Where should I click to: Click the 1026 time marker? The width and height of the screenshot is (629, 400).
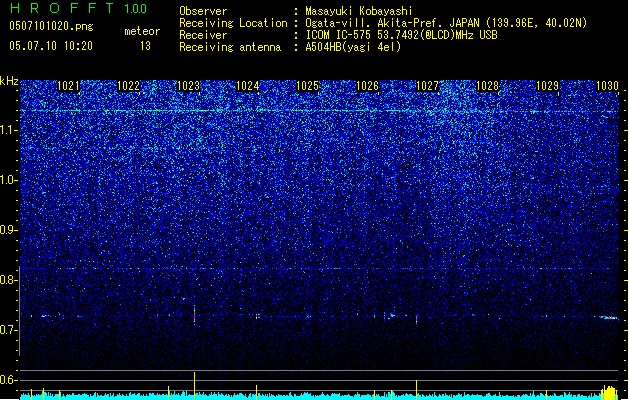(x=367, y=86)
